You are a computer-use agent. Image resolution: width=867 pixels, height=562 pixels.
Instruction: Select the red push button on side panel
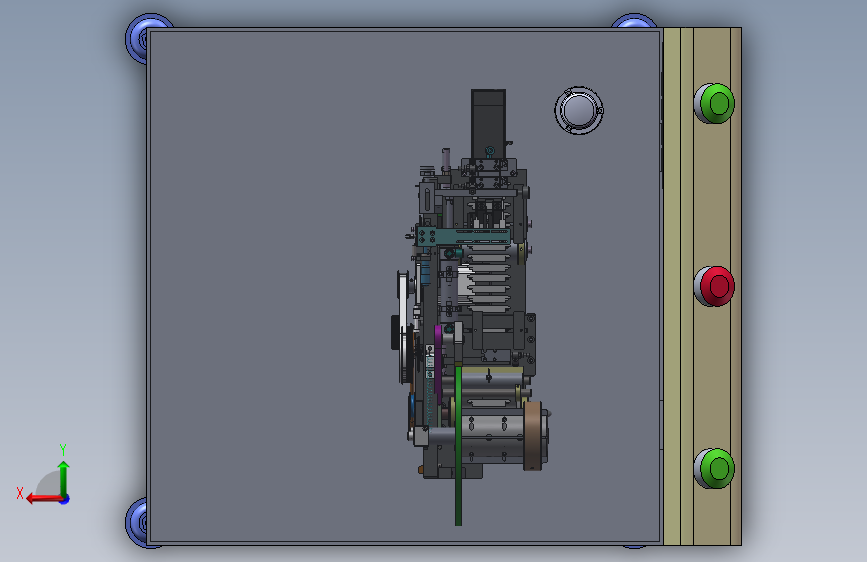point(714,286)
